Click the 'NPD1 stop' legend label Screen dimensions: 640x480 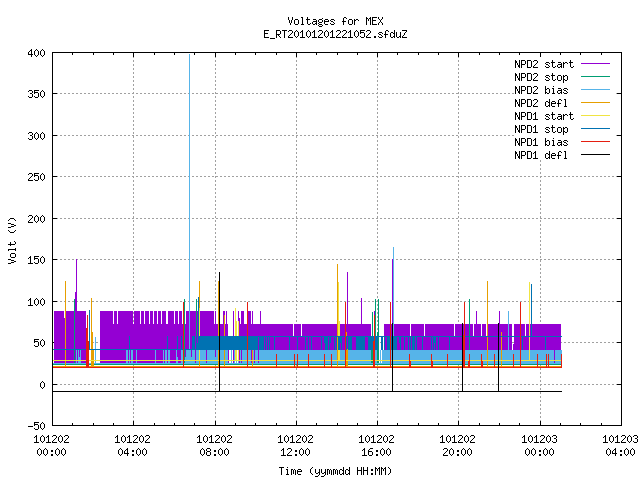tap(541, 129)
